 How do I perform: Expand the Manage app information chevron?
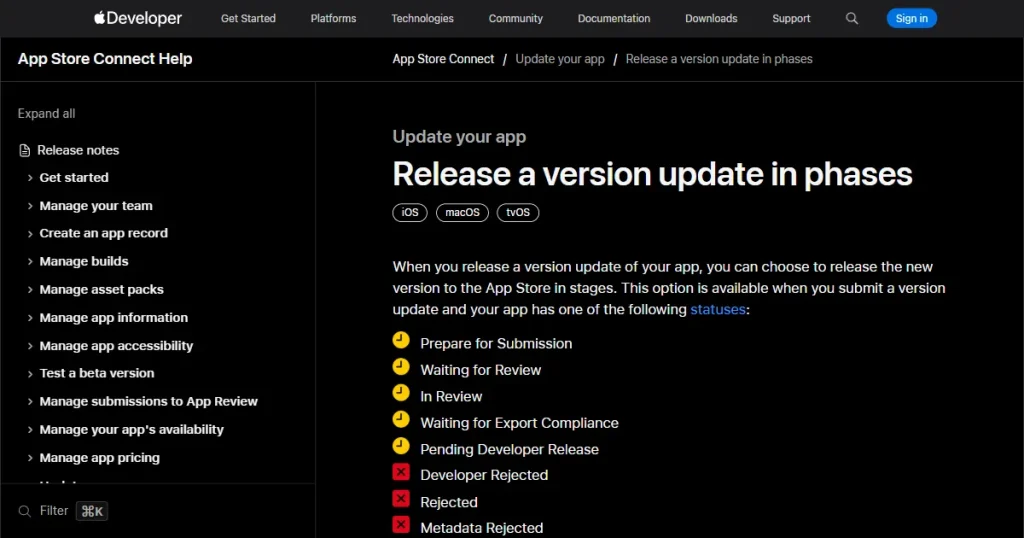click(30, 318)
